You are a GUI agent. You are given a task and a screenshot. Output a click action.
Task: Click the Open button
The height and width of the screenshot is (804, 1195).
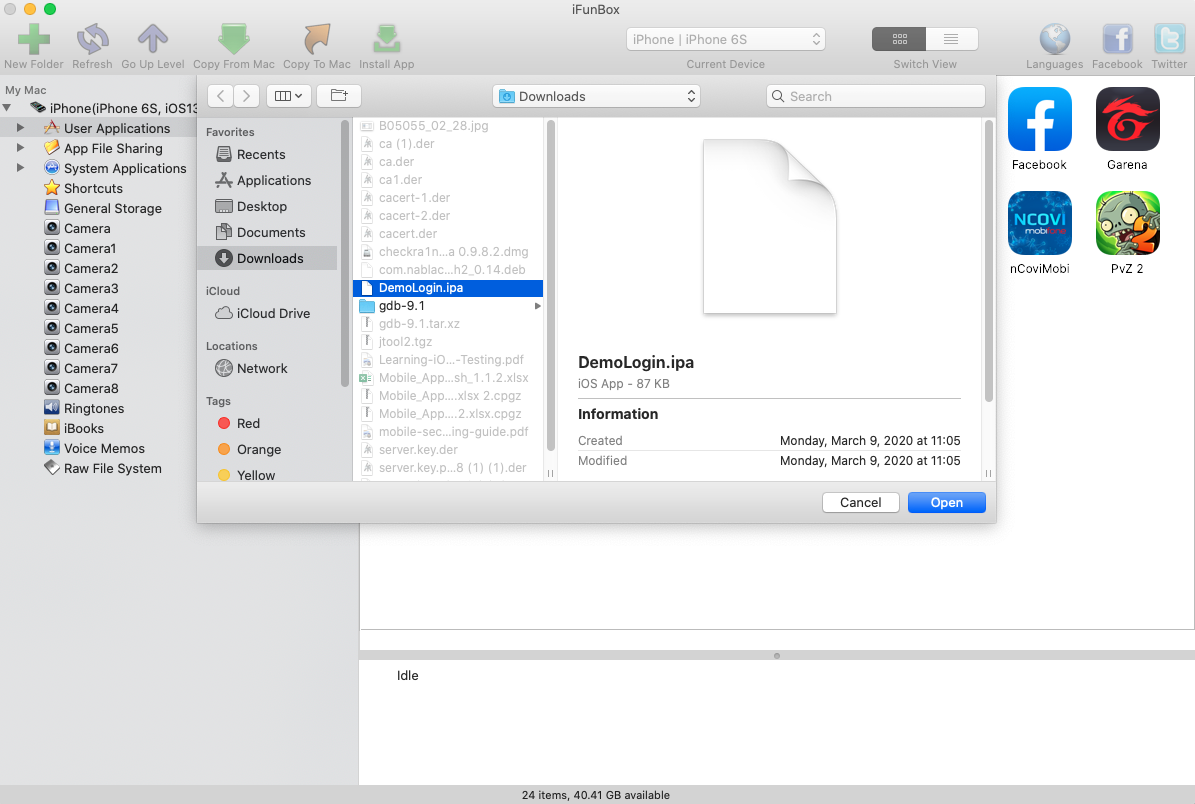[947, 502]
